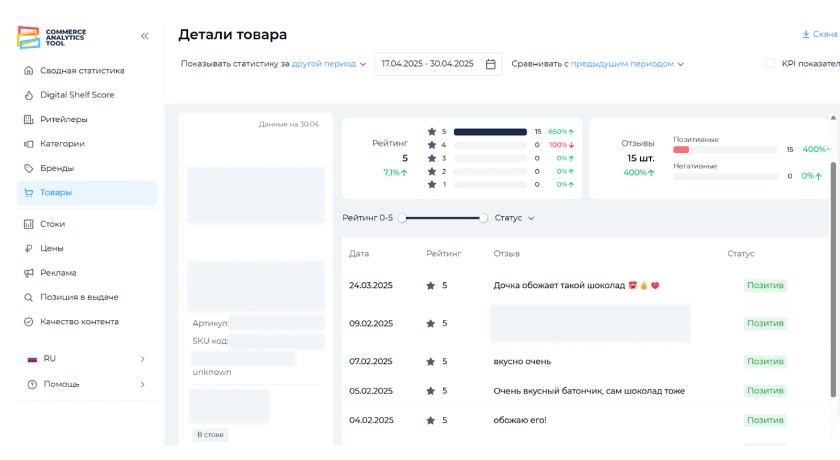The height and width of the screenshot is (460, 840).
Task: Click the star in the 04.02.2025 review row
Action: coord(430,421)
